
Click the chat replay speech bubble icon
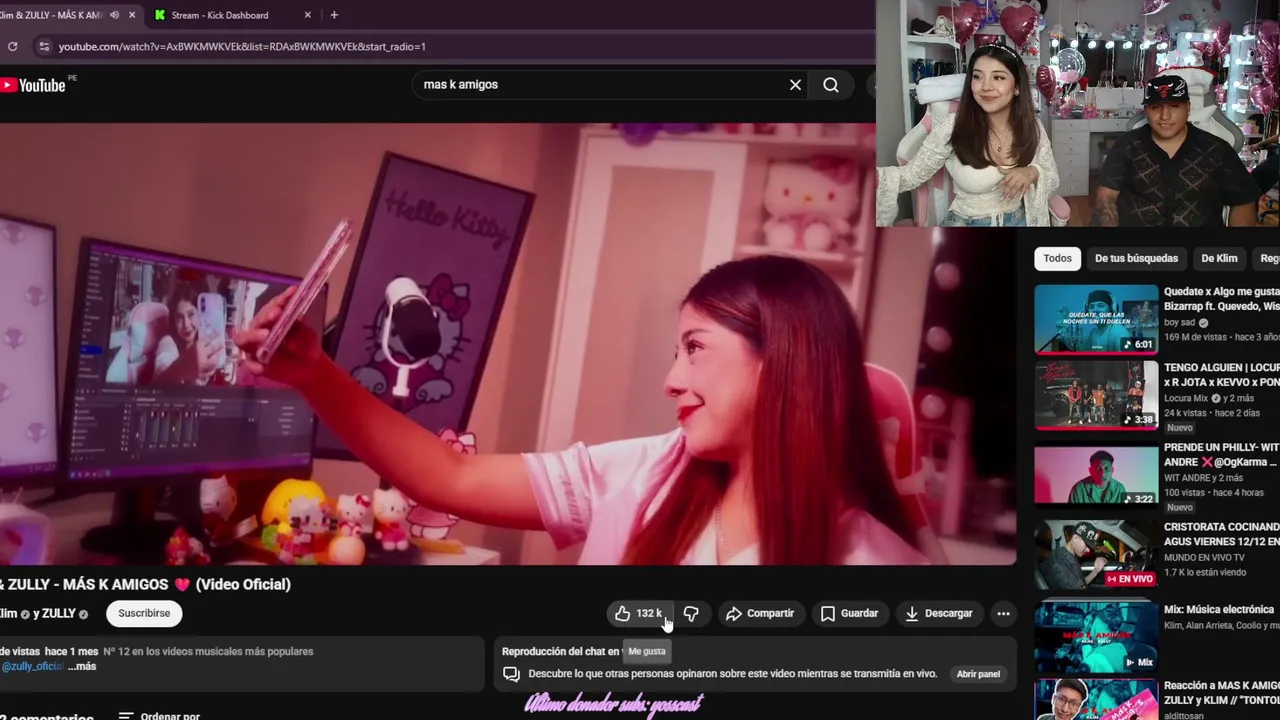511,674
